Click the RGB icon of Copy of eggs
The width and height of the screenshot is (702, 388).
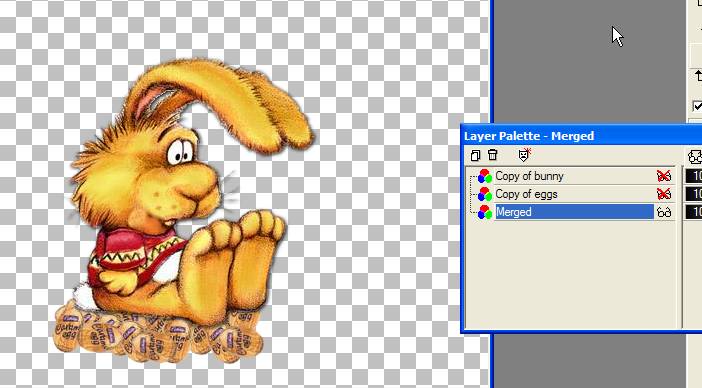pos(485,194)
